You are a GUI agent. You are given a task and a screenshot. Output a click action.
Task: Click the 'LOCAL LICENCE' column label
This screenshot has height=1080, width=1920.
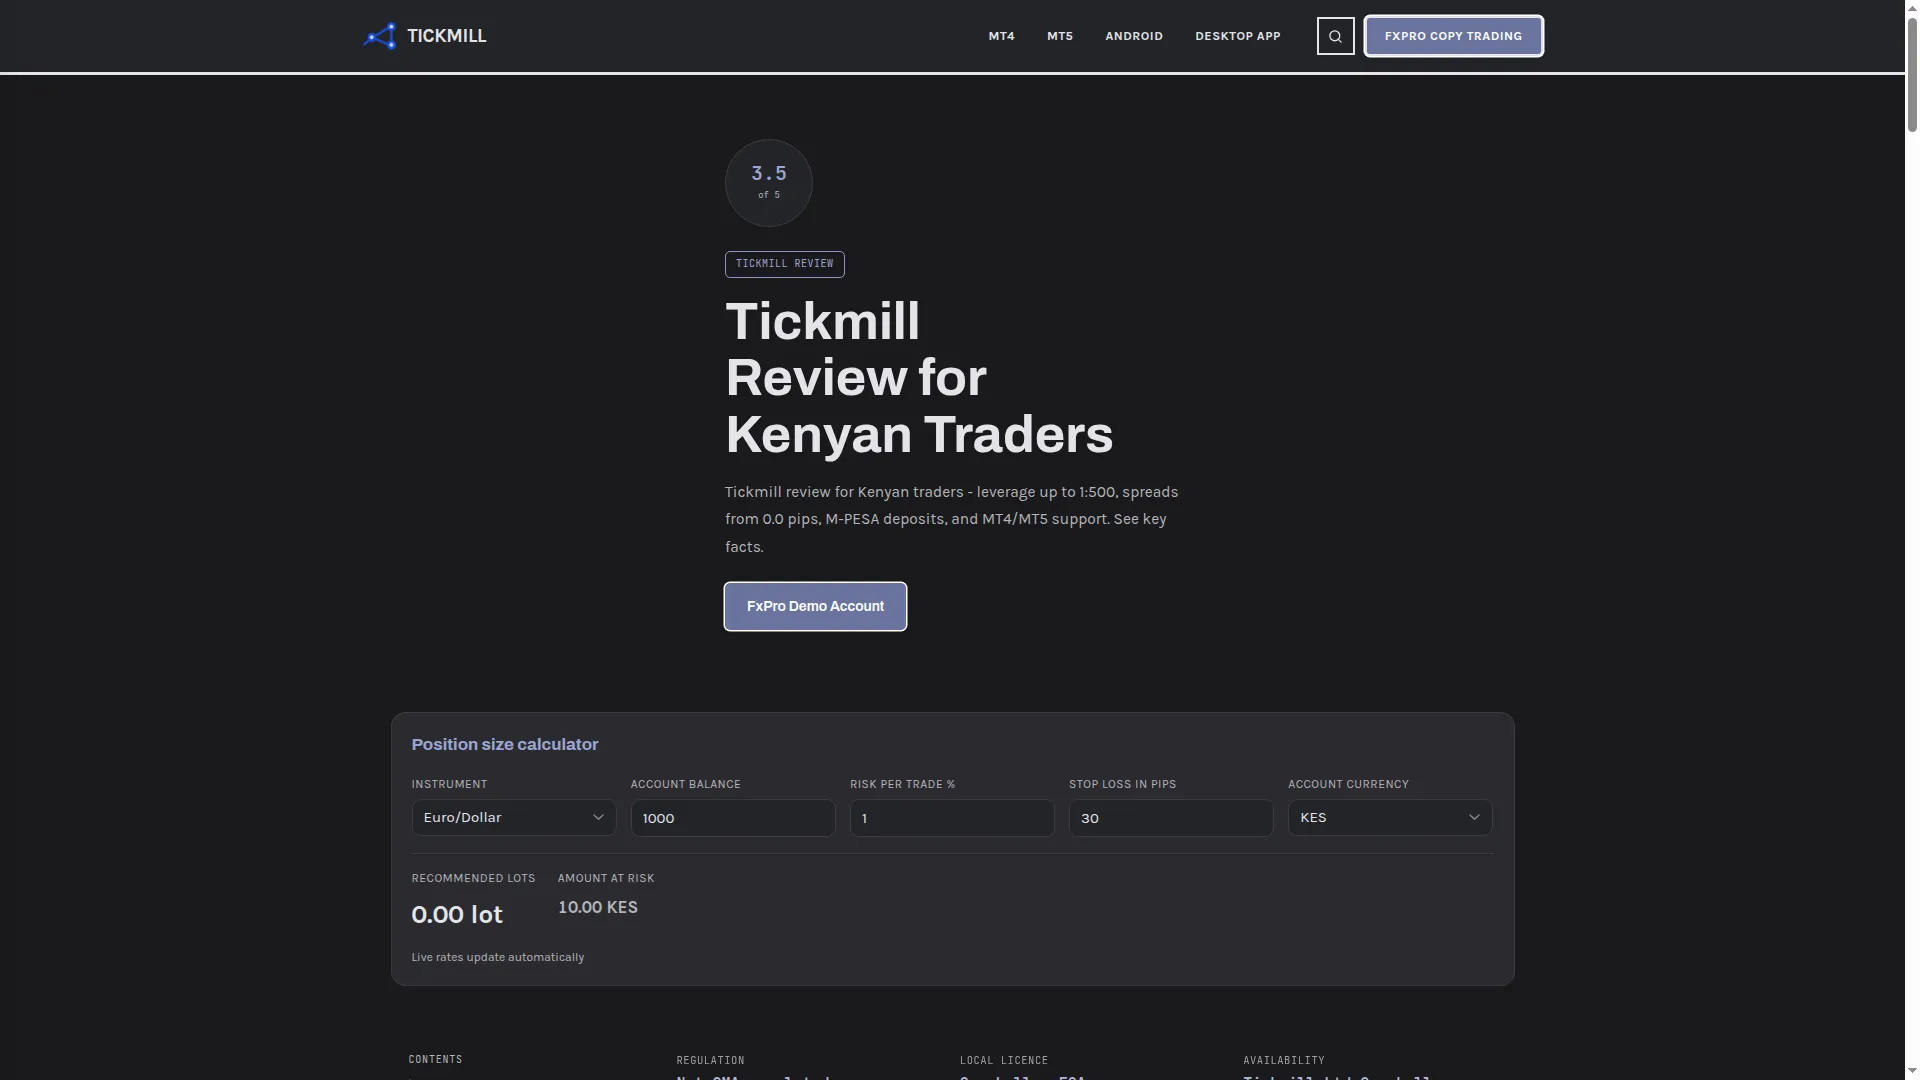[1004, 1060]
